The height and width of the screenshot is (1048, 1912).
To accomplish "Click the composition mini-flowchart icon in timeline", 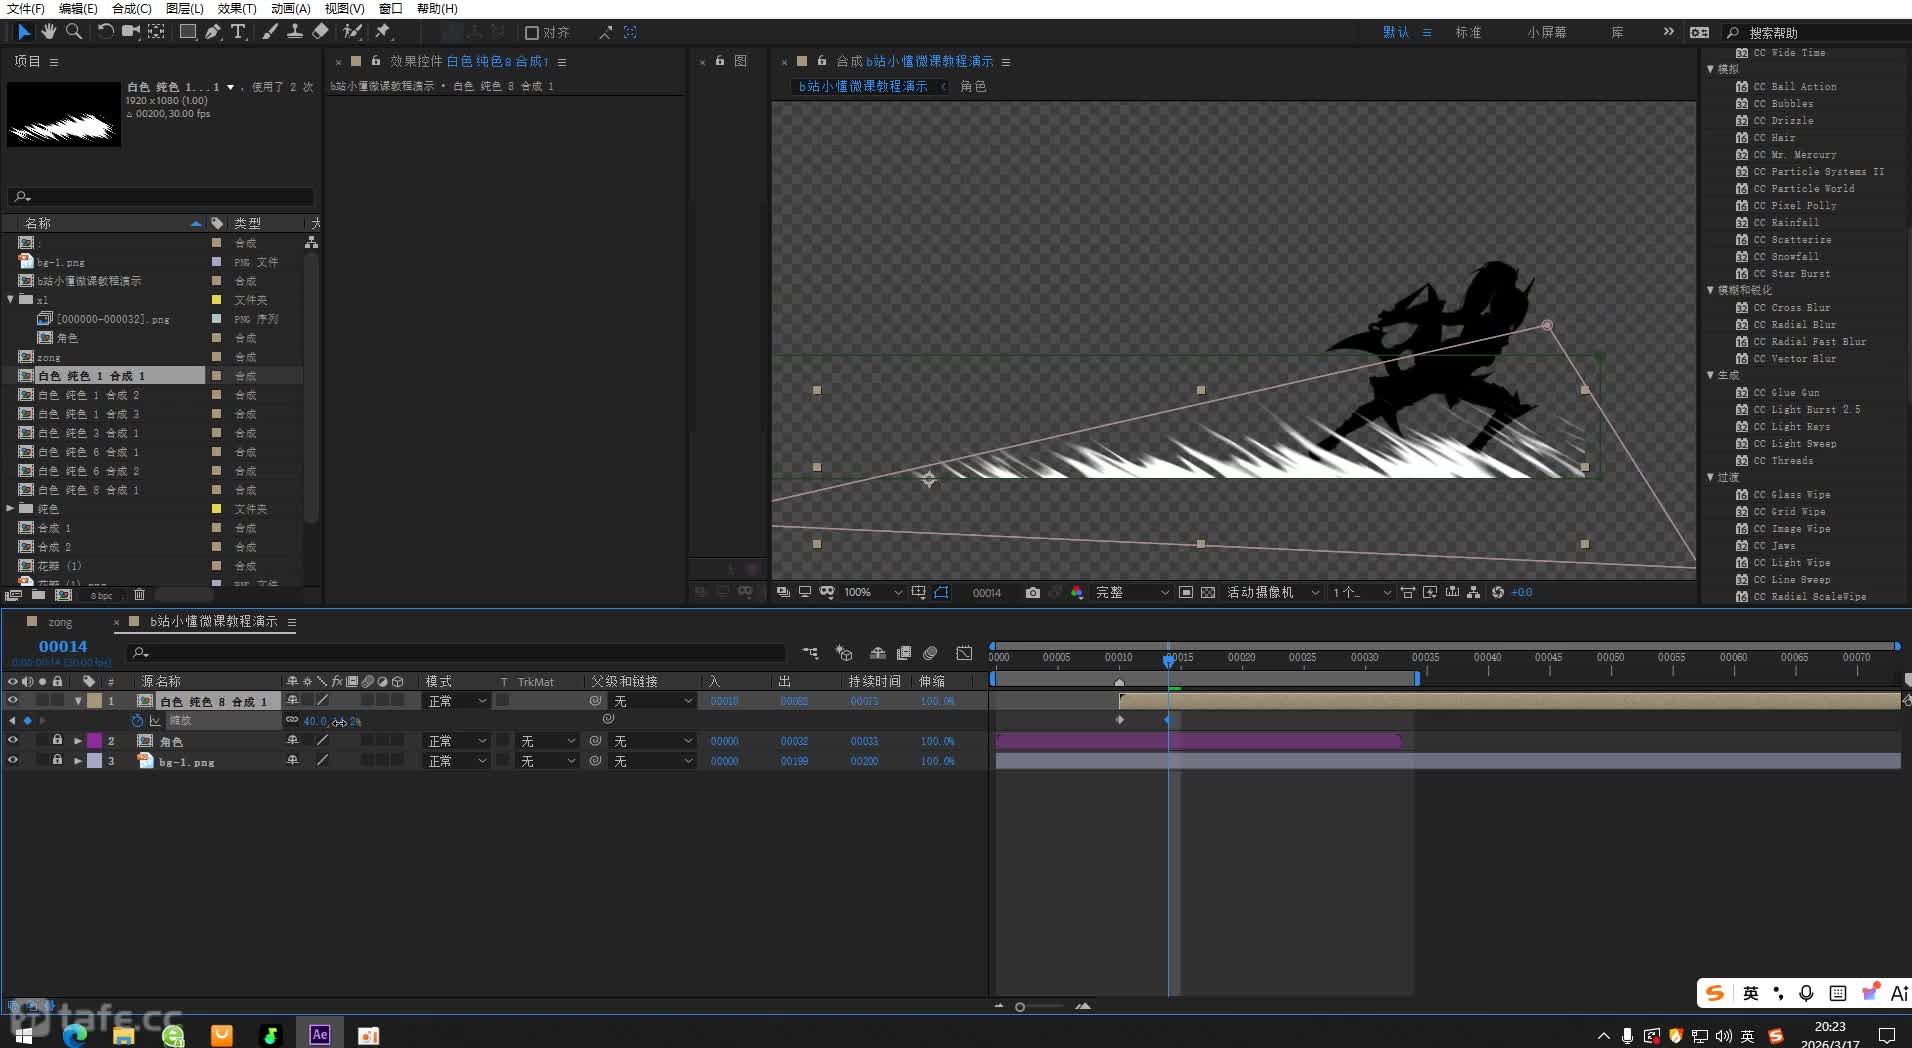I will pos(811,653).
